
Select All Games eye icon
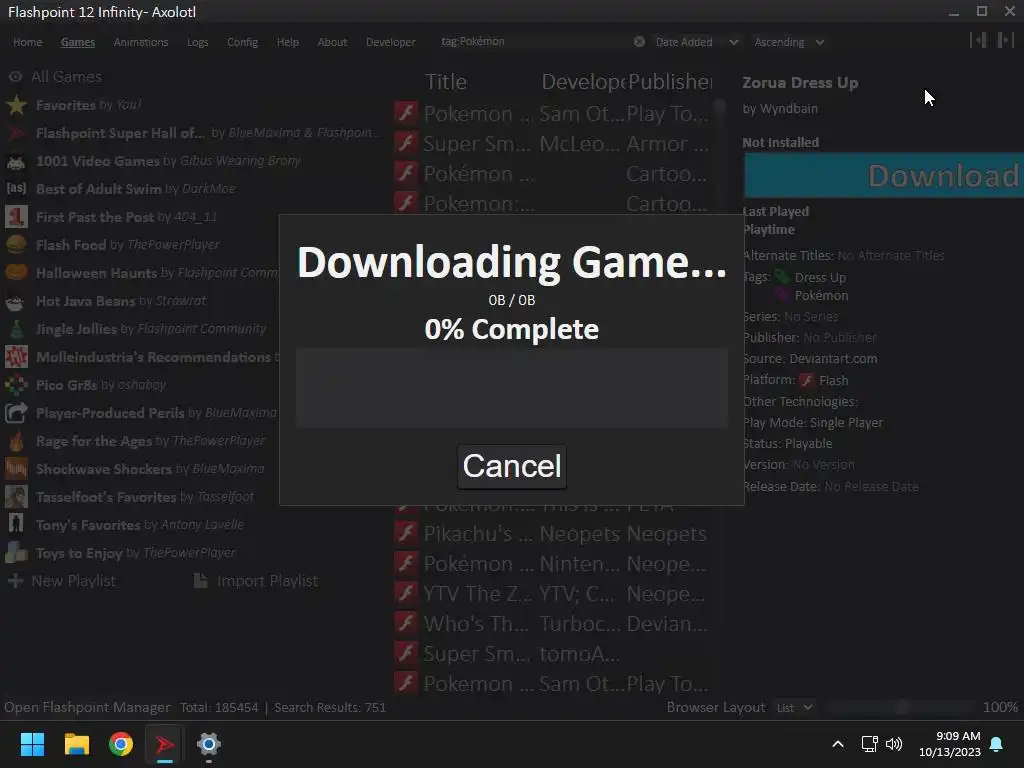[x=15, y=77]
